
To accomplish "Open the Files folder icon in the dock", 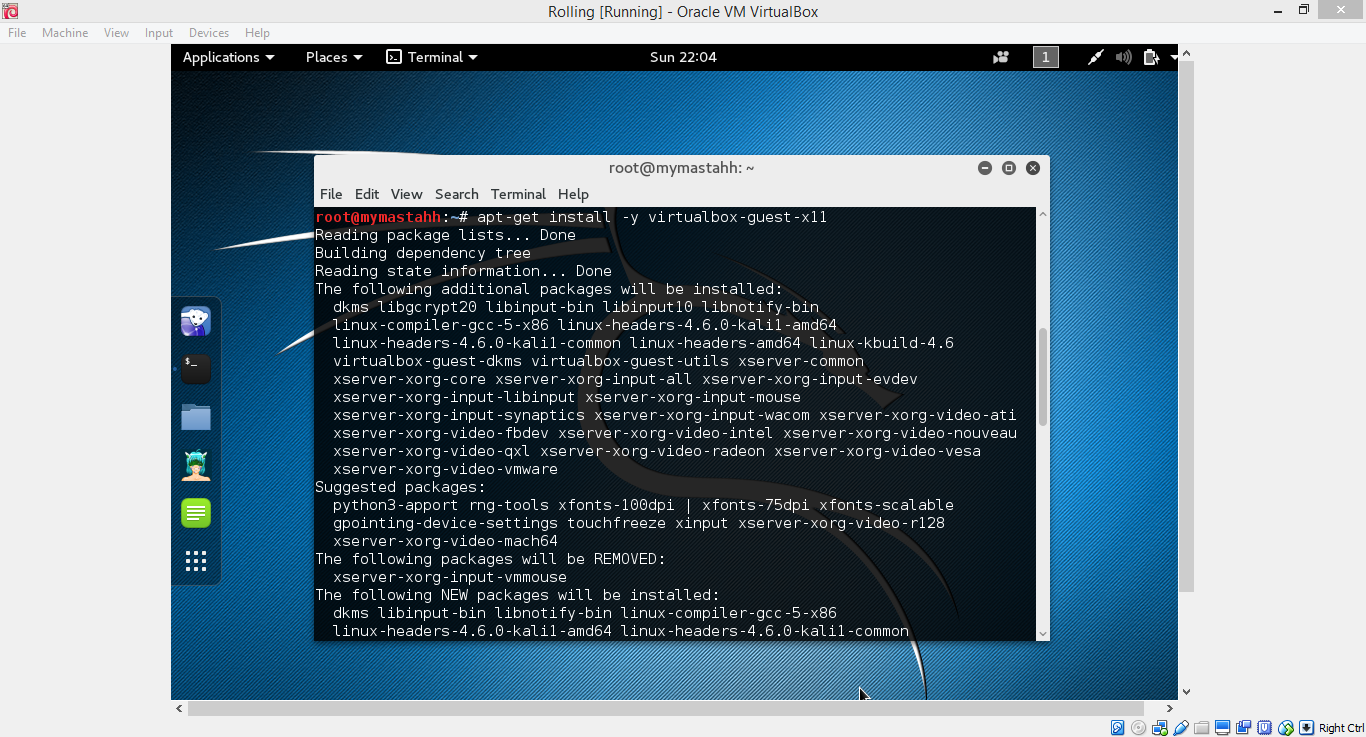I will 196,417.
